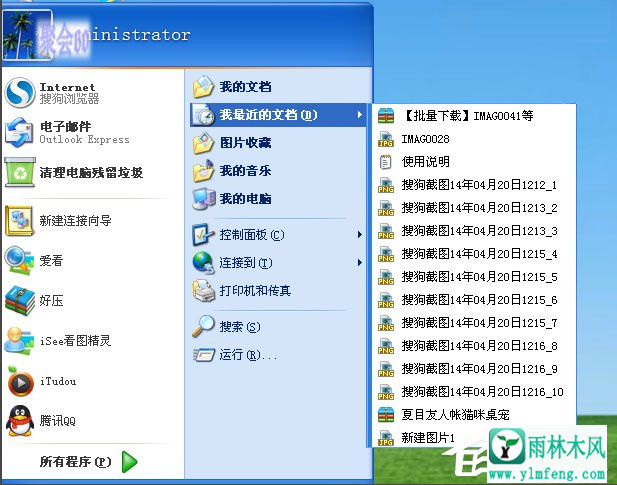Open 好压 archiver icon
This screenshot has width=617, height=485.
[20, 301]
